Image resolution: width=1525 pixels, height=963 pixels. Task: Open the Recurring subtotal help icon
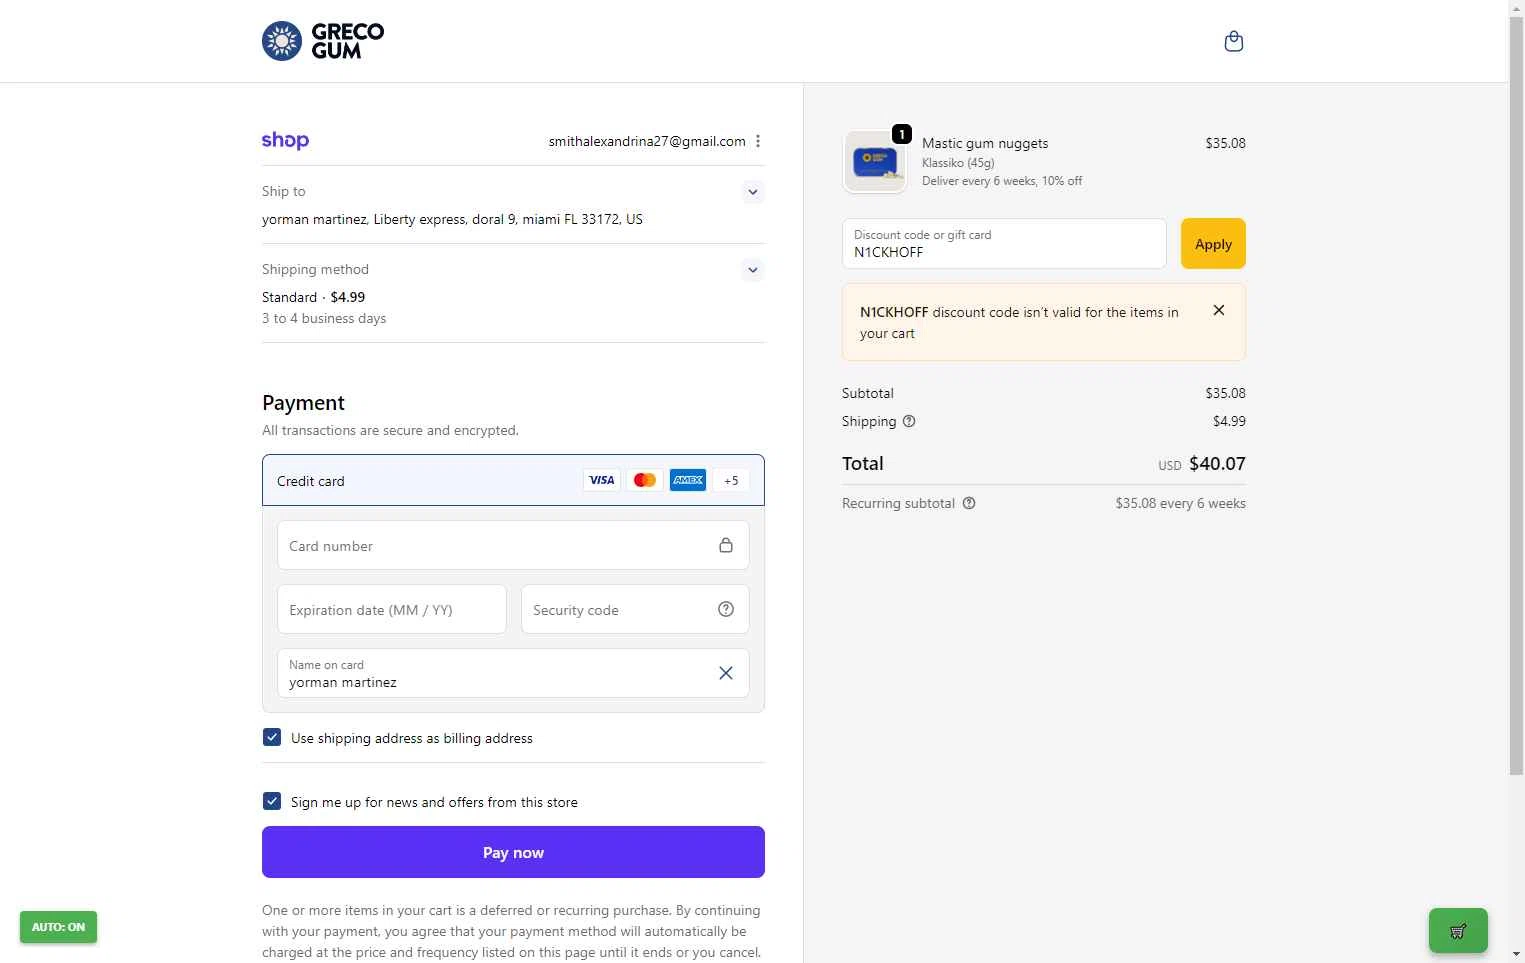point(969,503)
